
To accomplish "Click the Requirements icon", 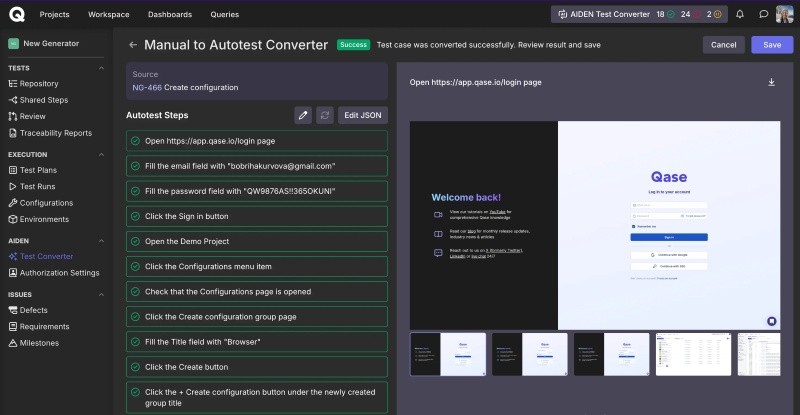I will 13,326.
